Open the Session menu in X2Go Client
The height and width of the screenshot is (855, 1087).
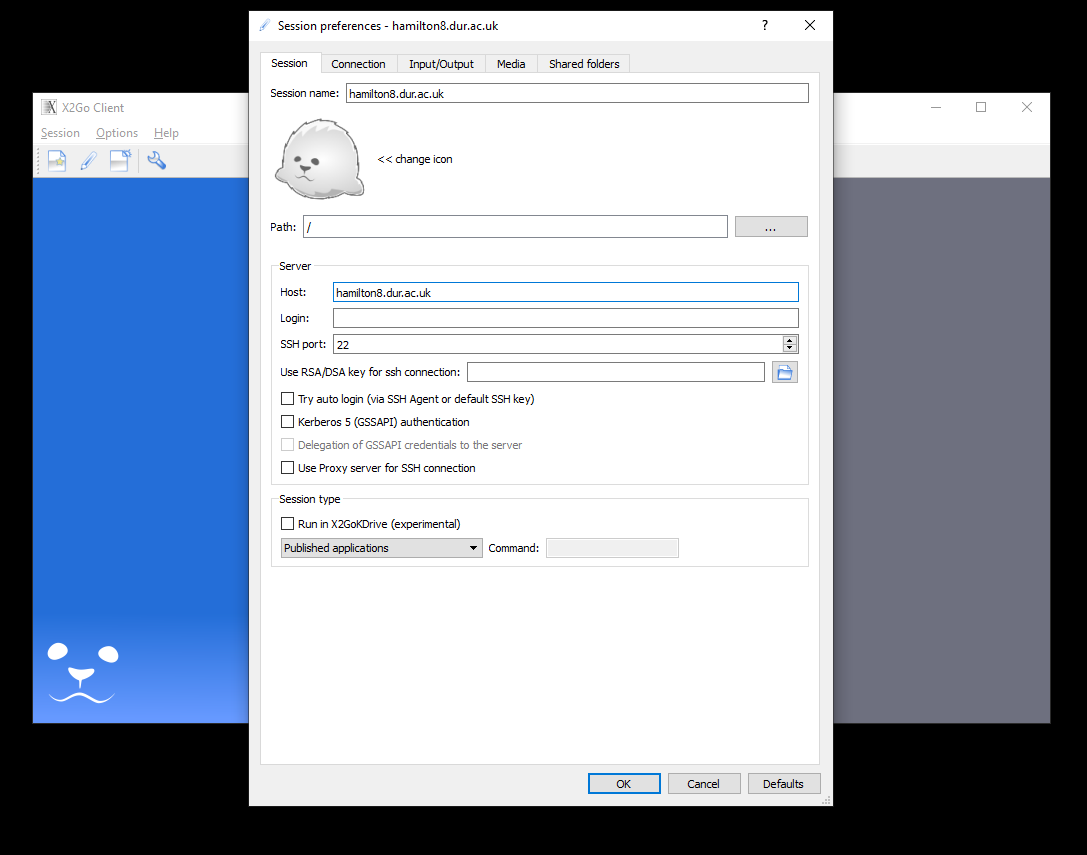(x=60, y=132)
